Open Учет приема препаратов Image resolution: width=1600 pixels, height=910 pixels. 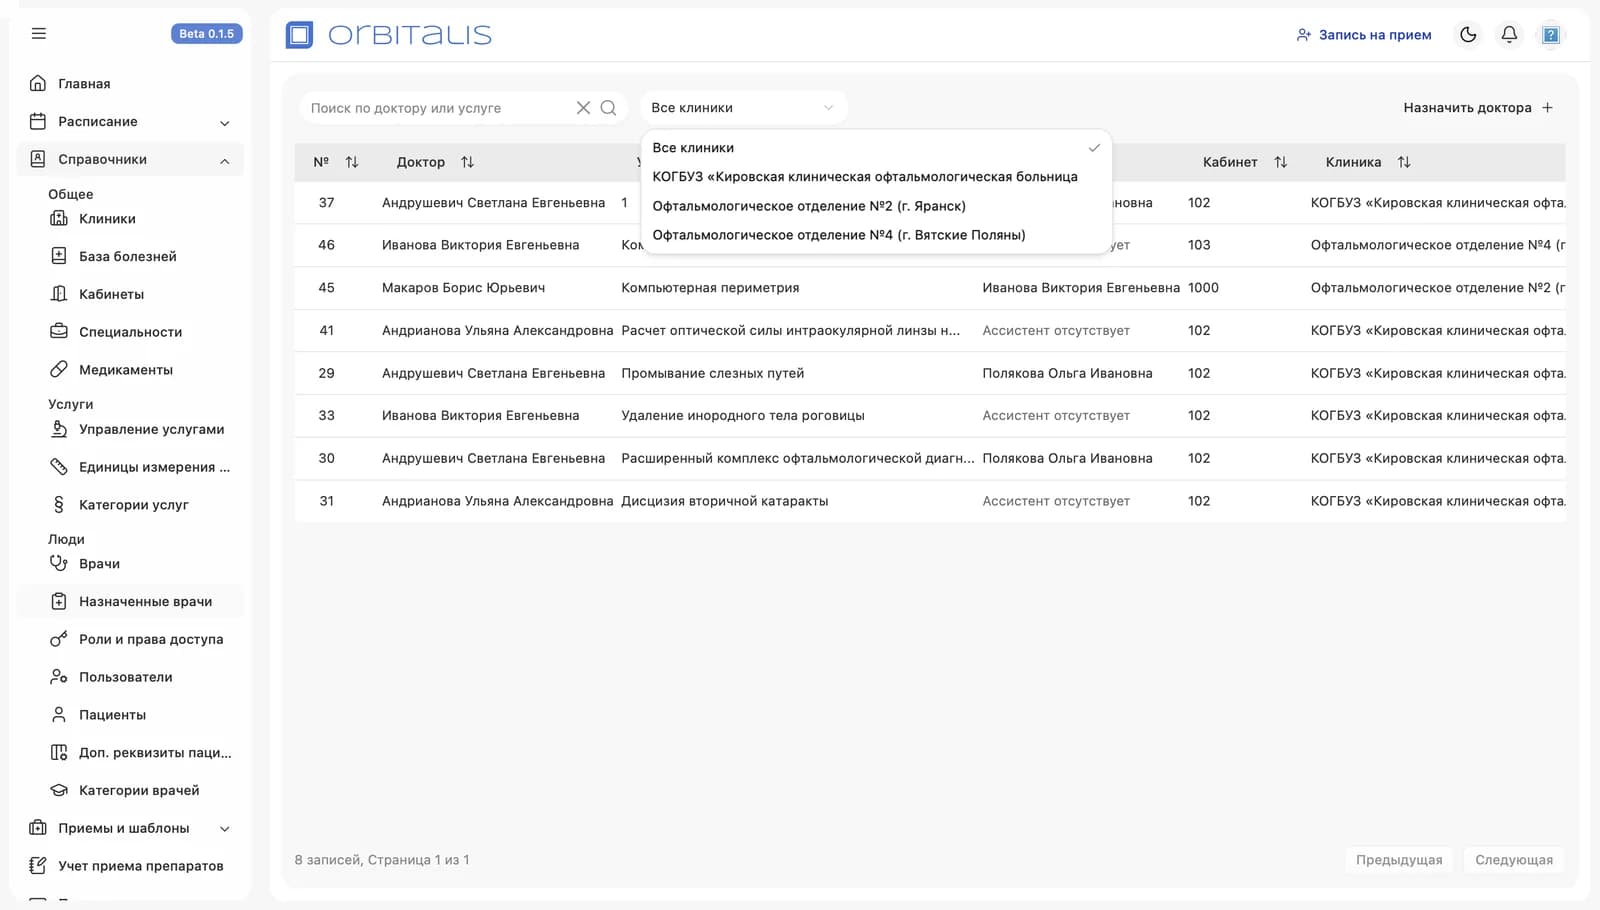click(130, 866)
